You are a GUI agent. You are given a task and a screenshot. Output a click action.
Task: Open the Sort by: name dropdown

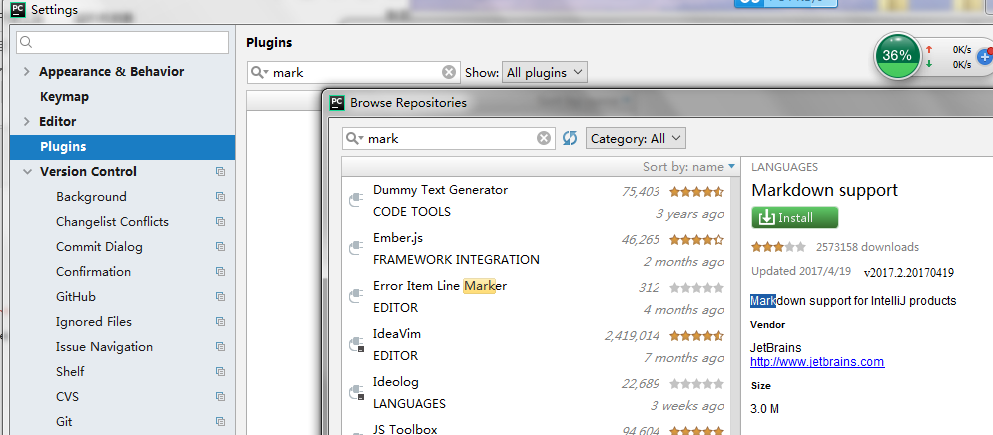click(689, 167)
